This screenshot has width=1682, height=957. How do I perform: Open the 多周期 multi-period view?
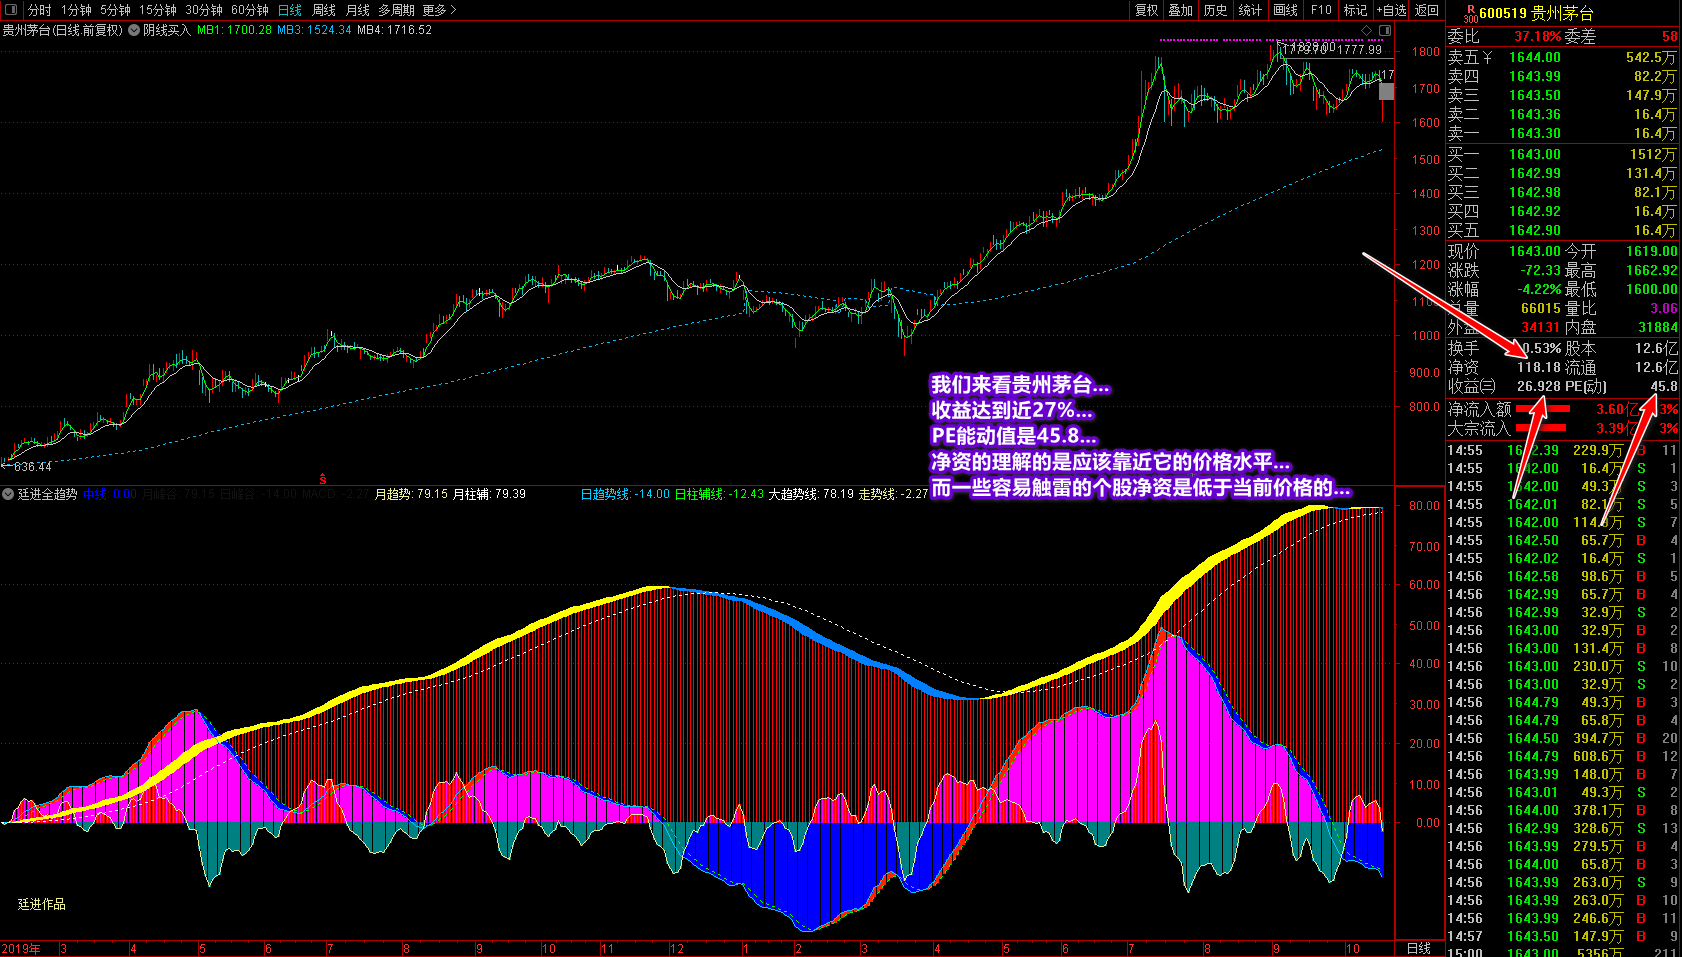[x=396, y=10]
